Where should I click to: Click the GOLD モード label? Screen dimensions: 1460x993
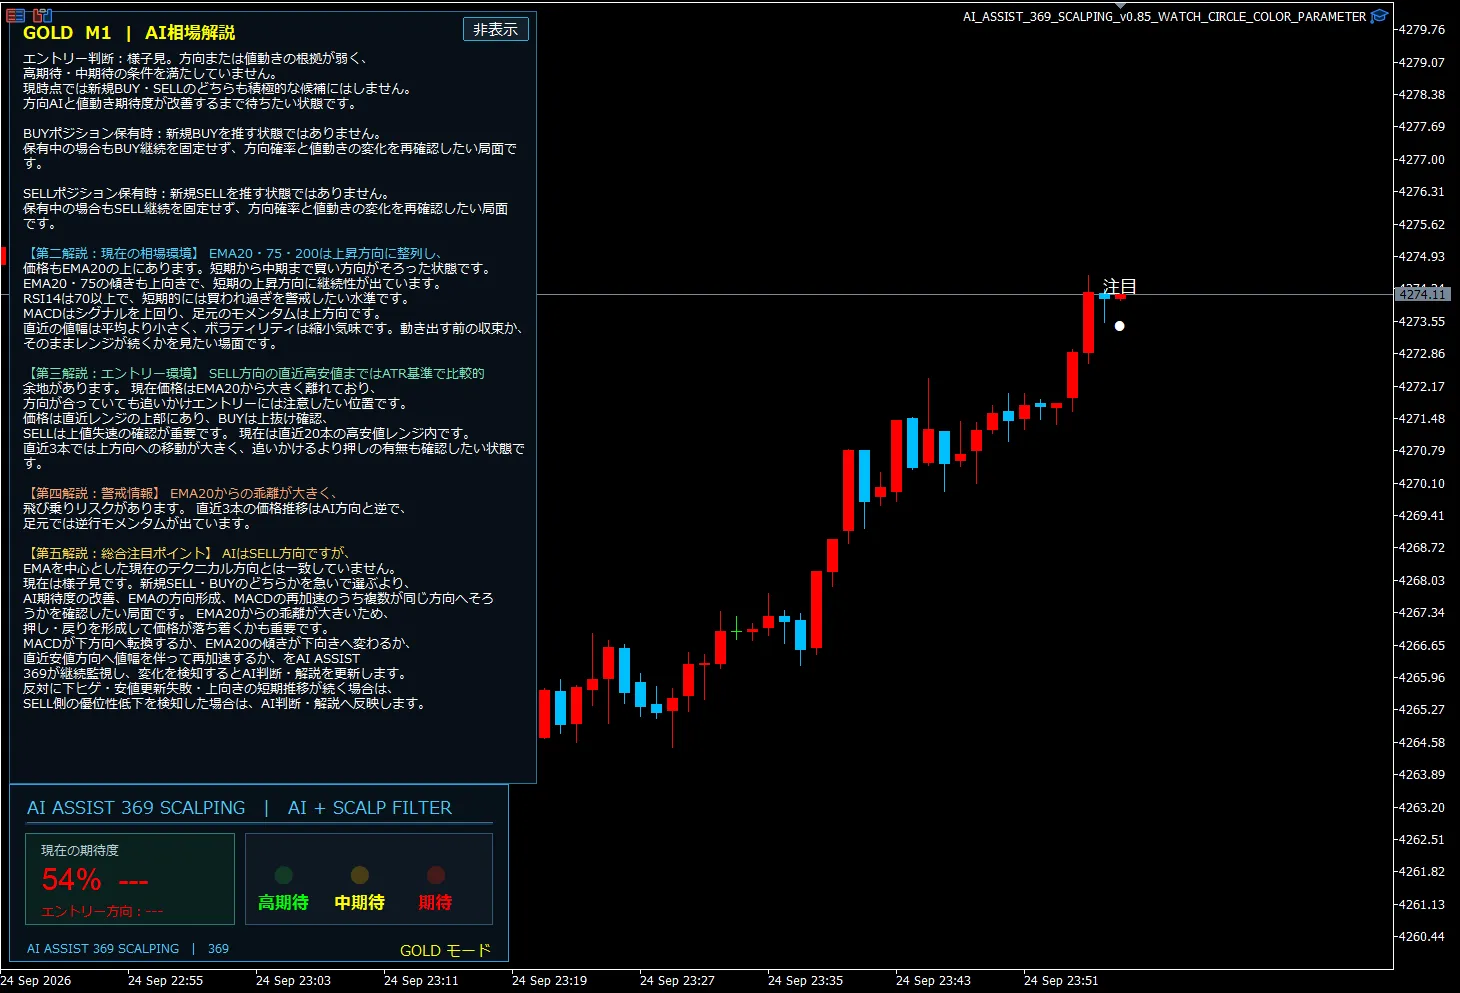445,950
